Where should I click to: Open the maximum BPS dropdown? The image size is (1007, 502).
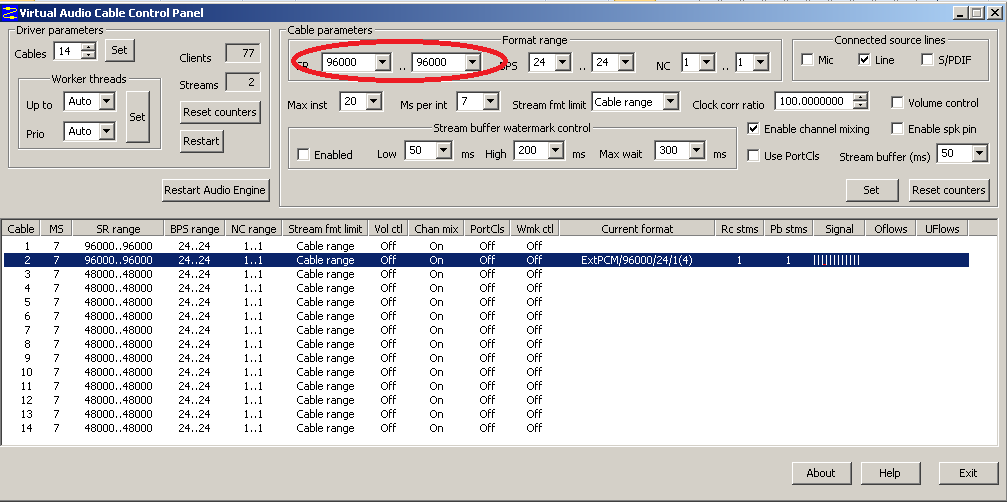pos(626,62)
